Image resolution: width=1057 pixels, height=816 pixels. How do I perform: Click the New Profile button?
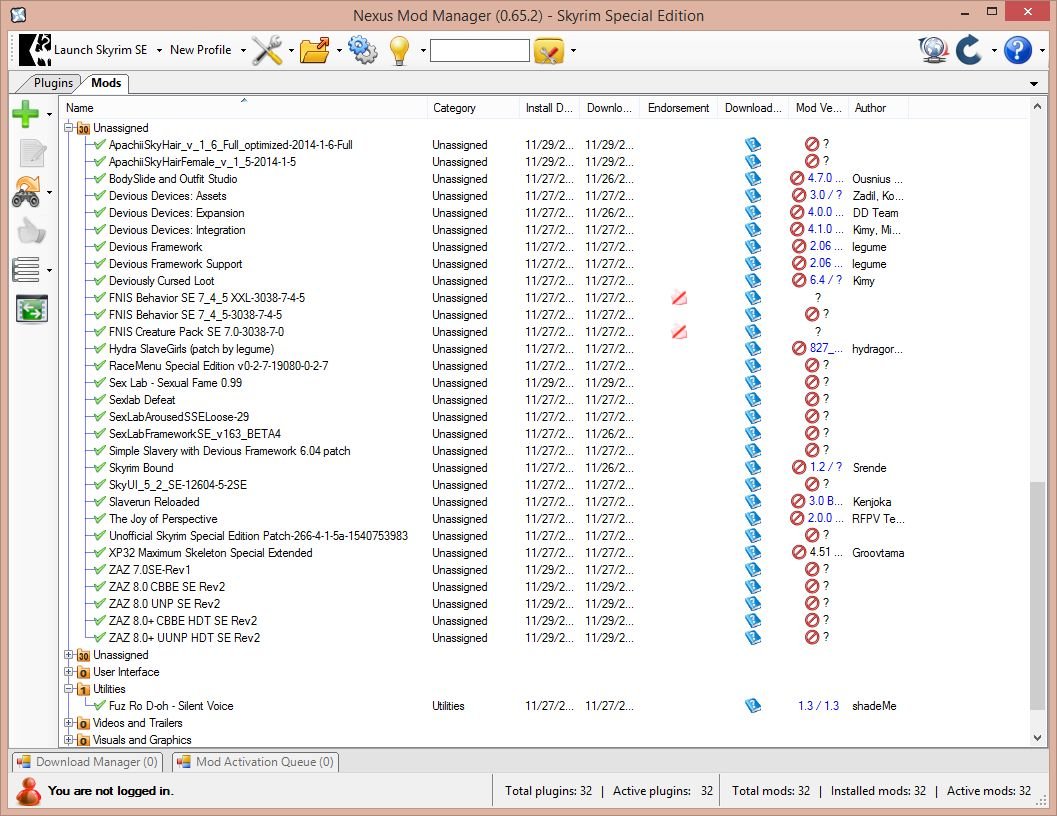[200, 50]
